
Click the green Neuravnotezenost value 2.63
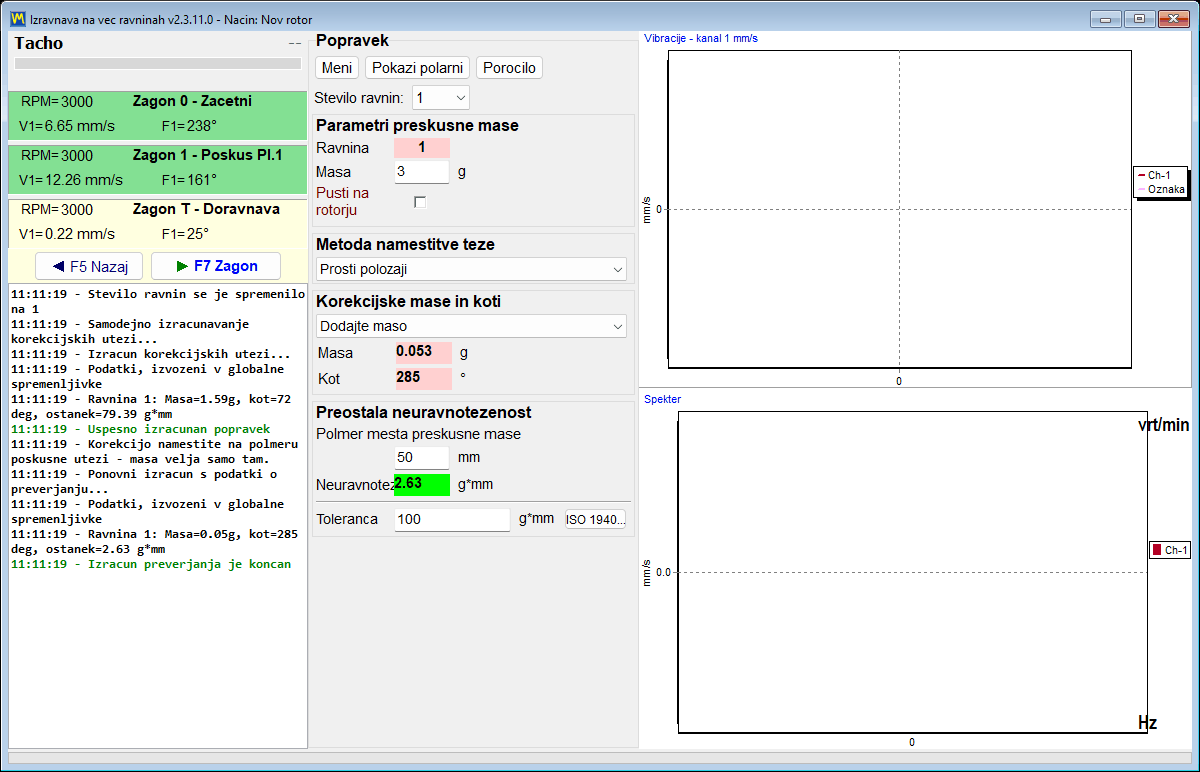coord(422,485)
